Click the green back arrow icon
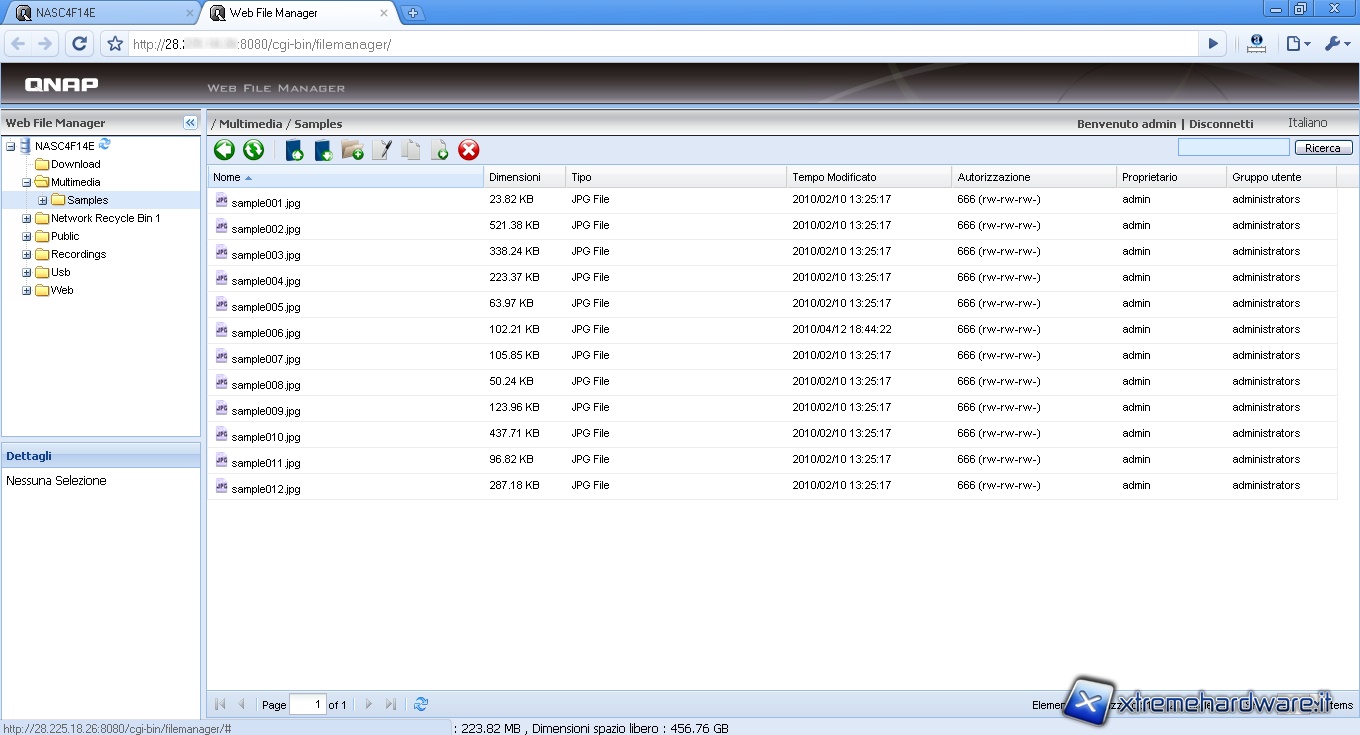 (x=224, y=150)
